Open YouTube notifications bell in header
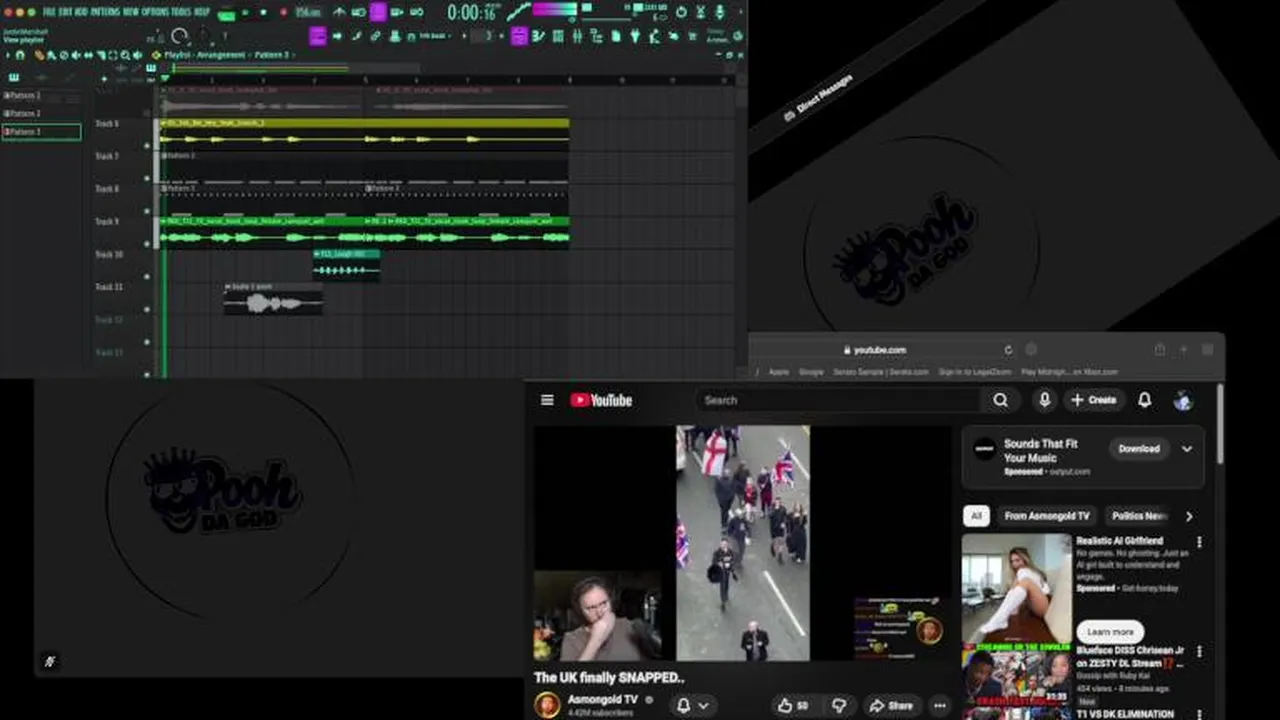This screenshot has width=1280, height=720. 1145,400
